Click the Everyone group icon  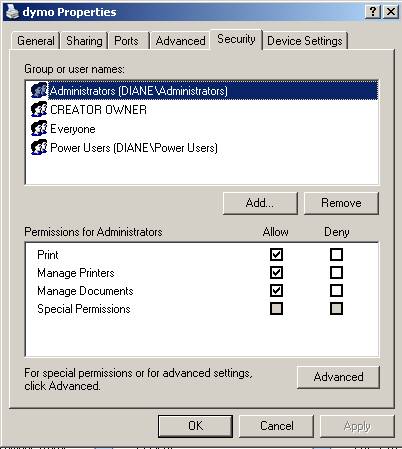[39, 128]
